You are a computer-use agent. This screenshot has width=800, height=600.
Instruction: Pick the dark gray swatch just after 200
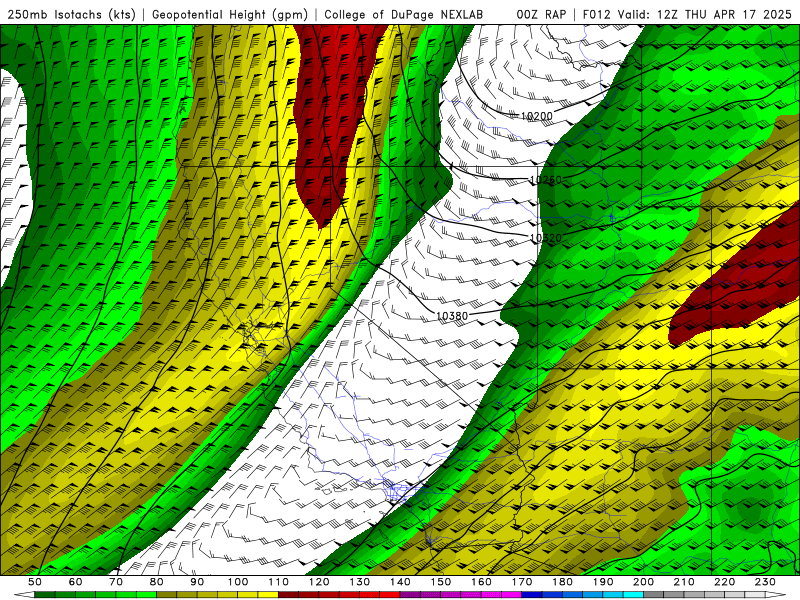click(x=654, y=595)
